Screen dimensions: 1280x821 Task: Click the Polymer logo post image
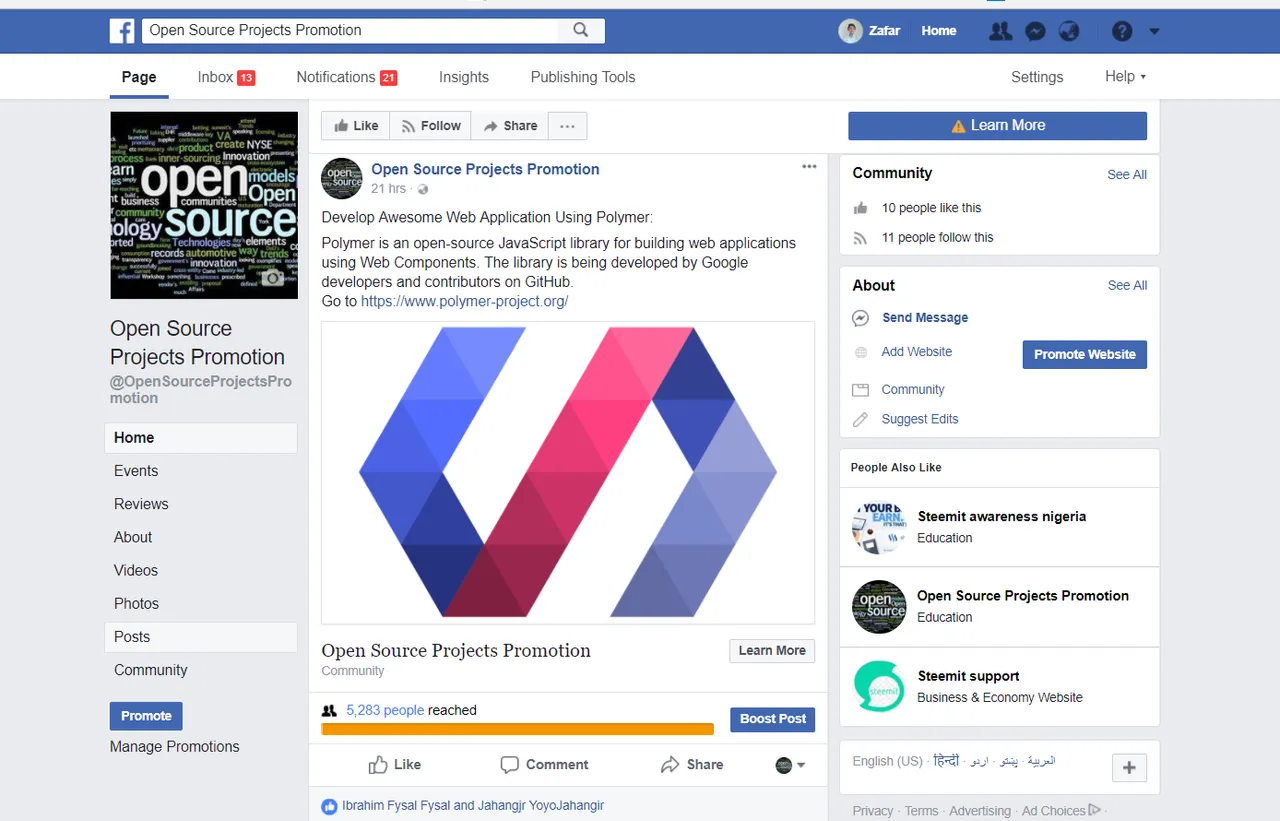[x=568, y=472]
